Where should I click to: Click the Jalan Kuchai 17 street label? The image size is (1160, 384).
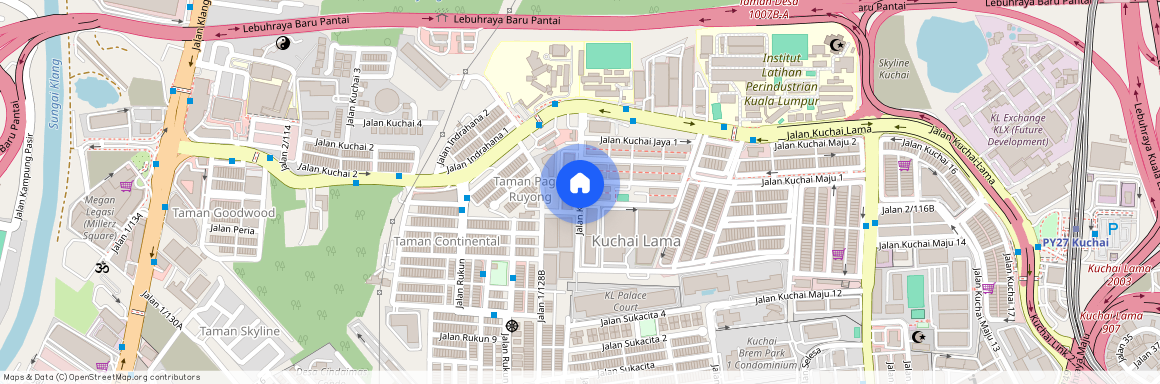click(x=1011, y=286)
